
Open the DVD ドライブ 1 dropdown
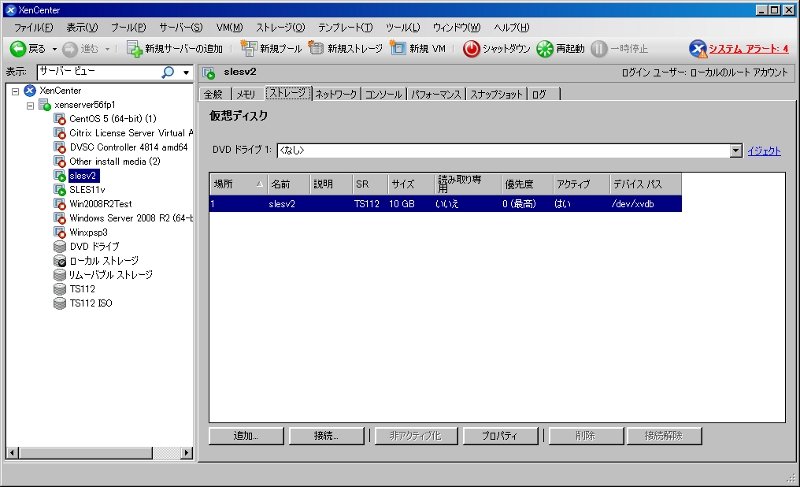point(736,150)
